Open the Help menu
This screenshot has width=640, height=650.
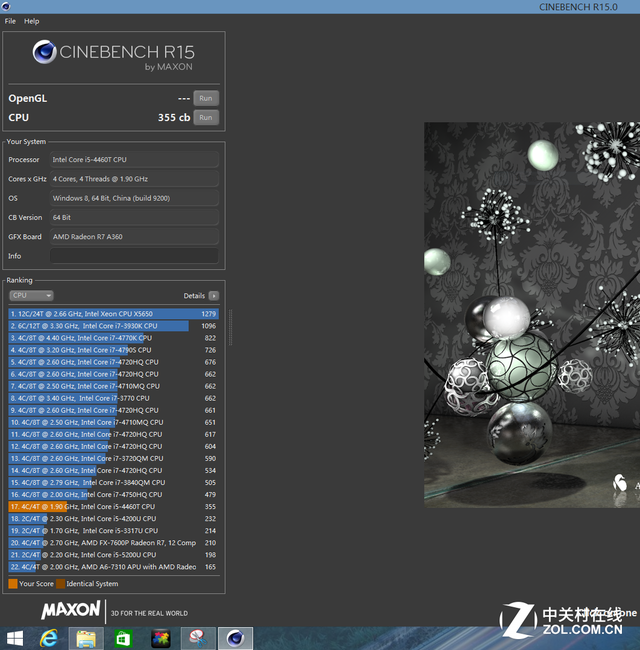(32, 21)
